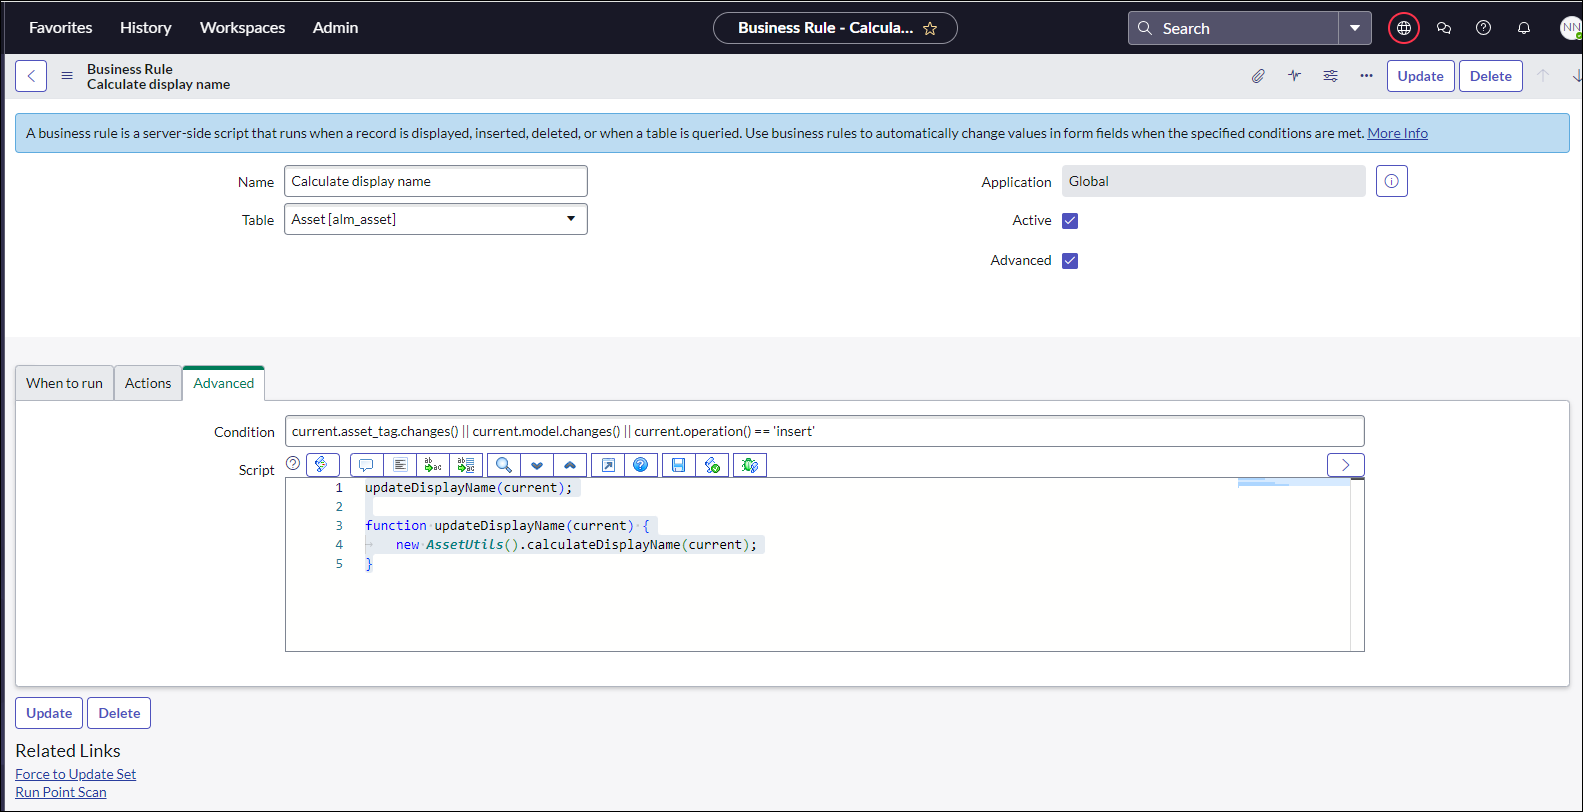Uncheck the Advanced checkbox
Image resolution: width=1583 pixels, height=812 pixels.
click(1070, 261)
